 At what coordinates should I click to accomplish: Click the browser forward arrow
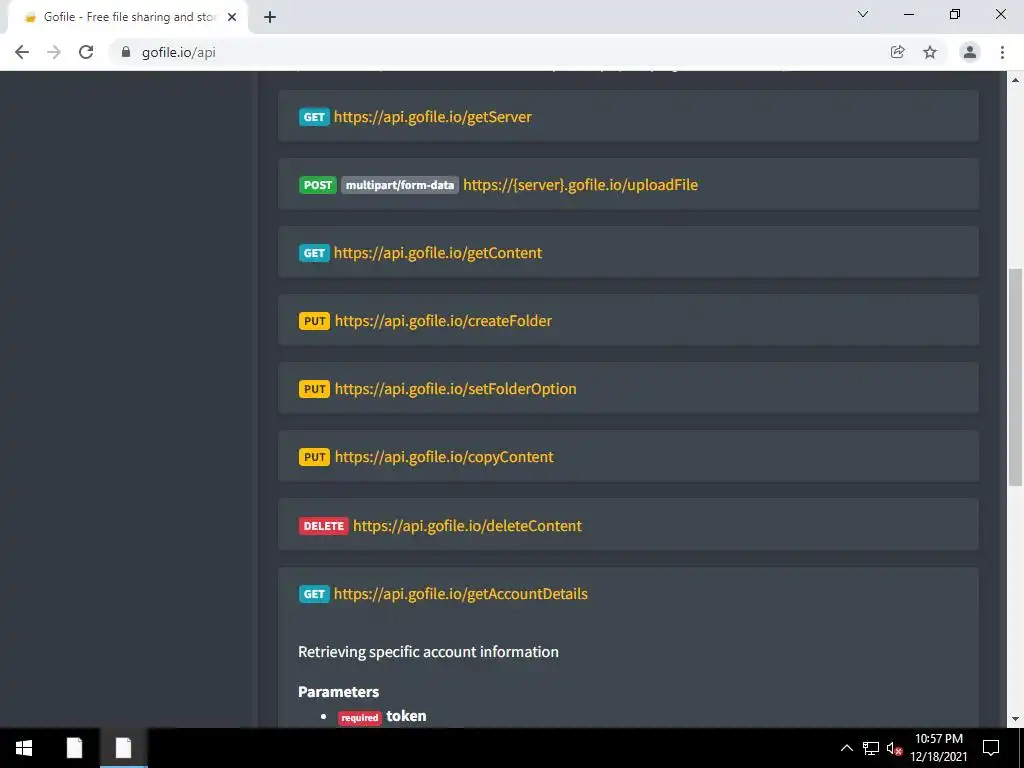[x=54, y=52]
